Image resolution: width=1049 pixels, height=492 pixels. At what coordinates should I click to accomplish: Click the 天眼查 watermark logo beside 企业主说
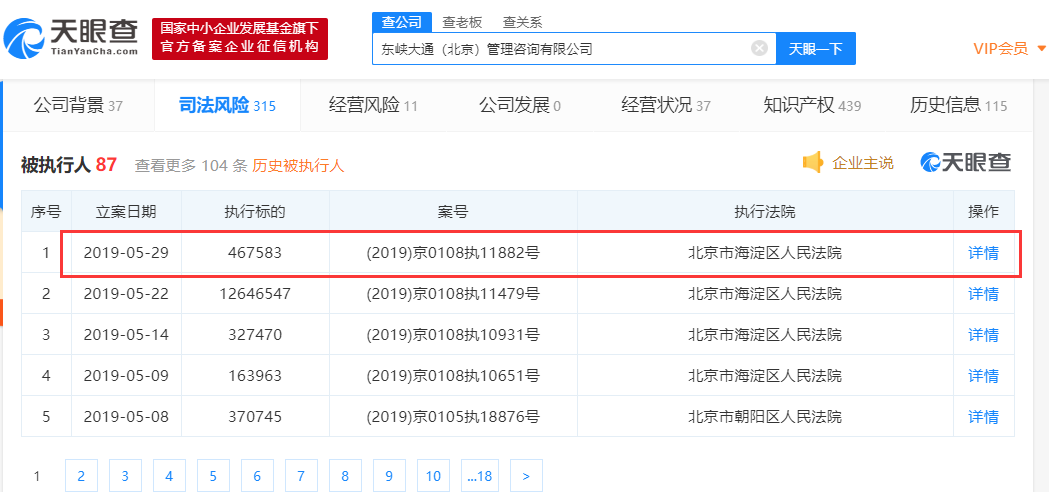click(x=966, y=163)
